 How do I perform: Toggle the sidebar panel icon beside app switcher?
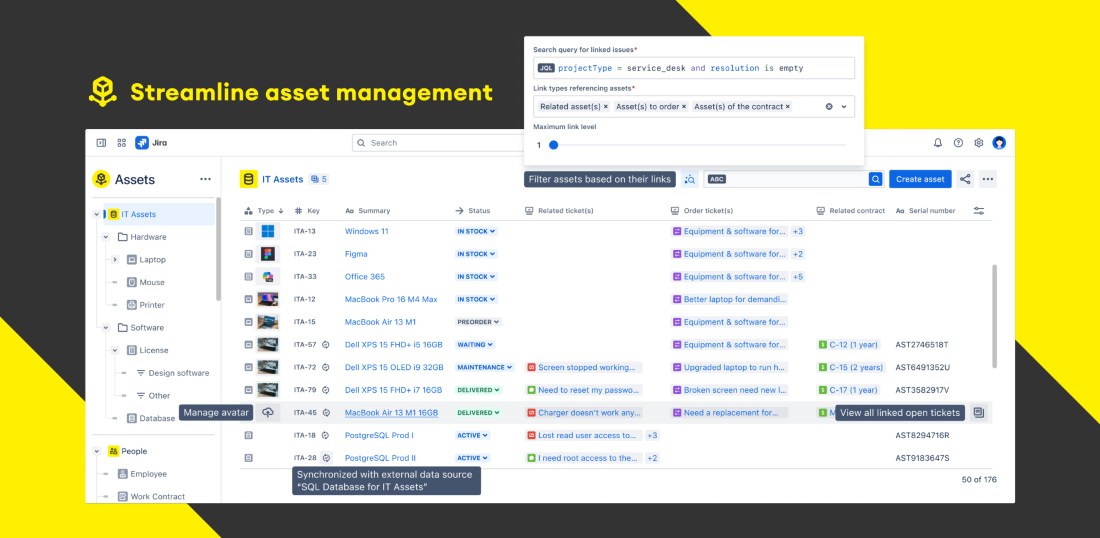[101, 143]
